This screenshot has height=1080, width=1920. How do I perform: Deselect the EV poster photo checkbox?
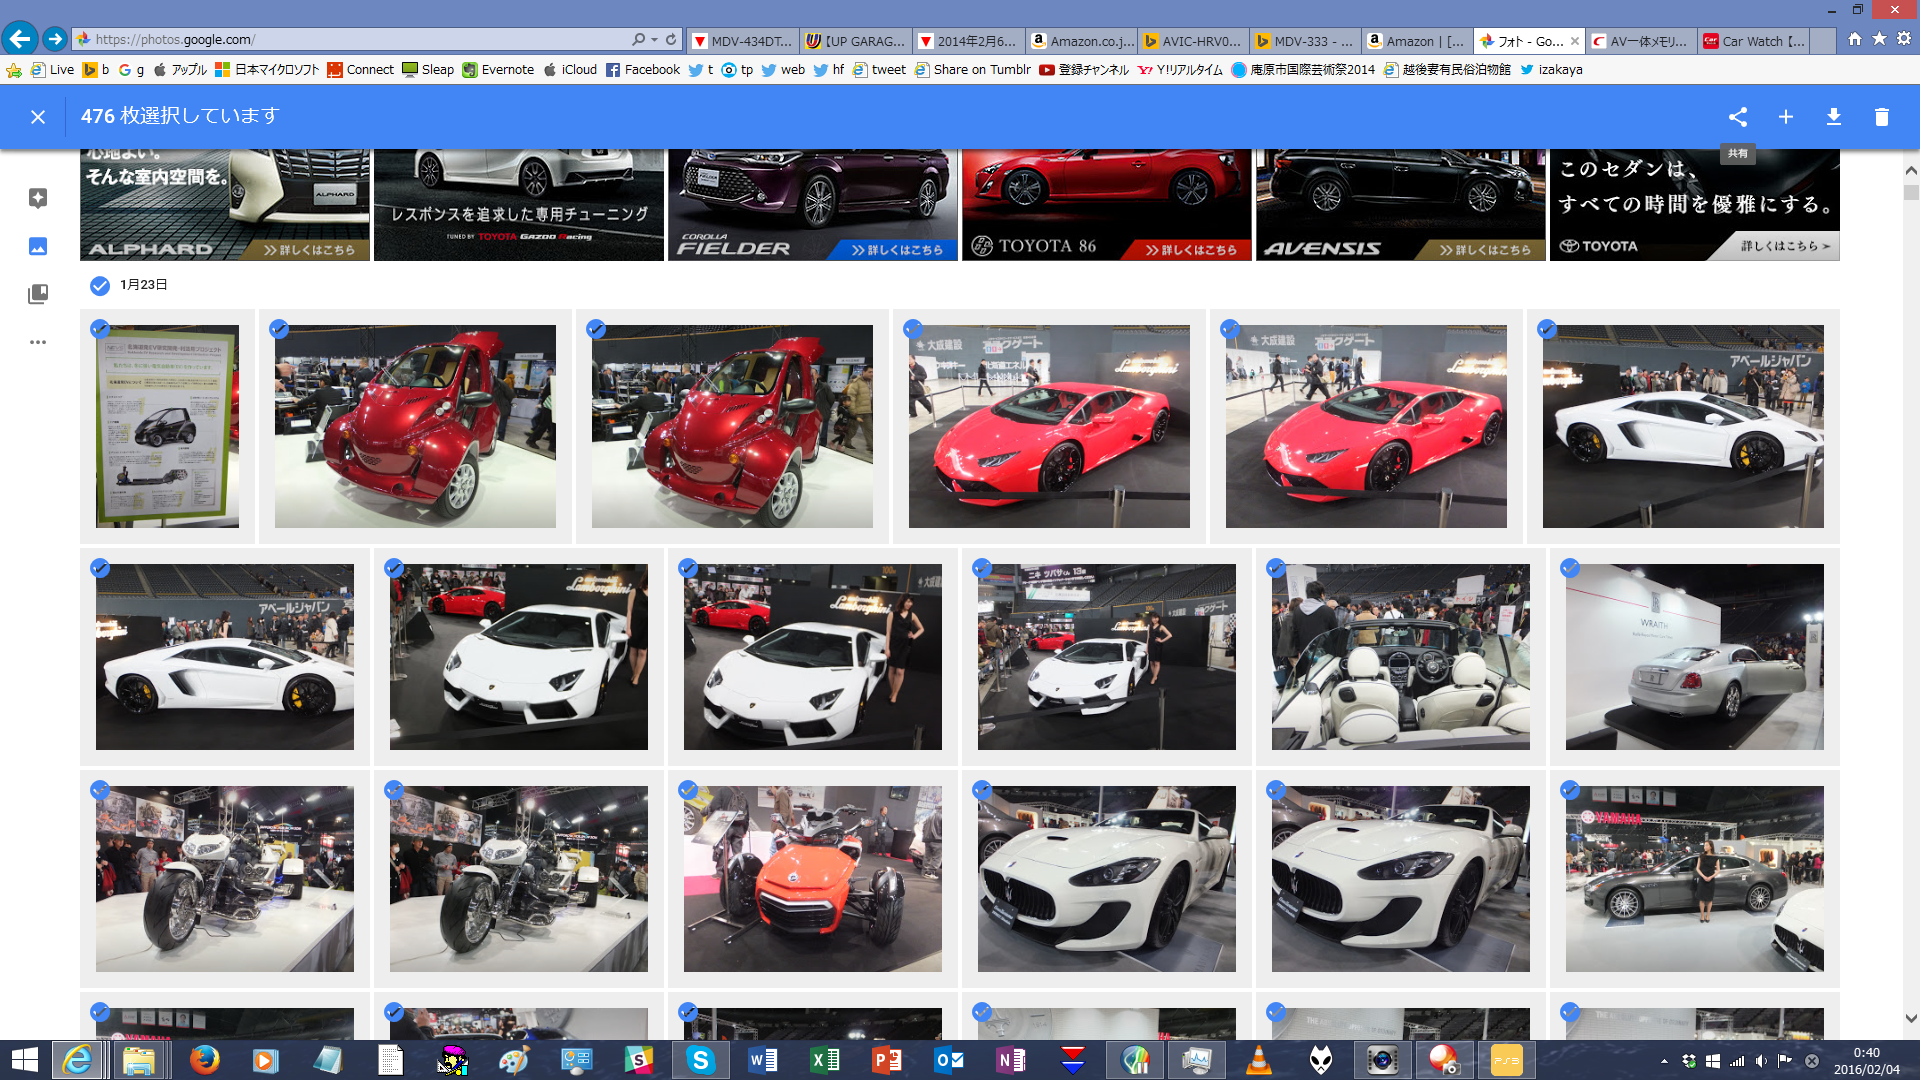(x=100, y=329)
